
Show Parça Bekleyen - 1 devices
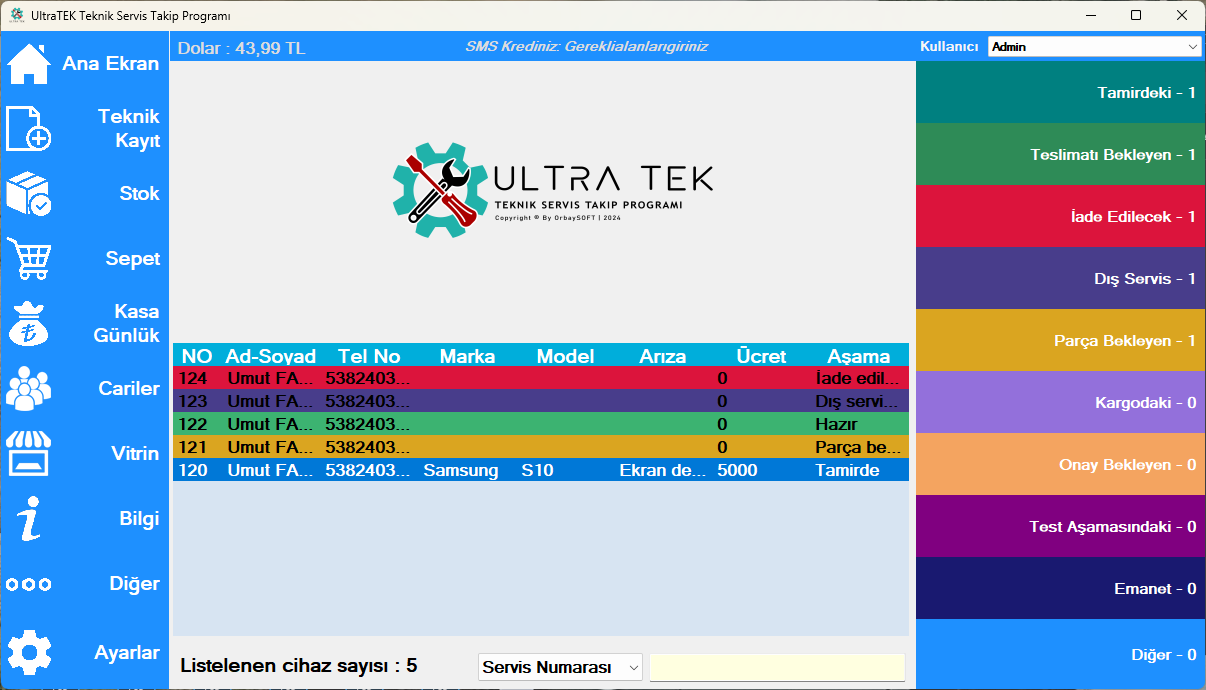click(1060, 341)
